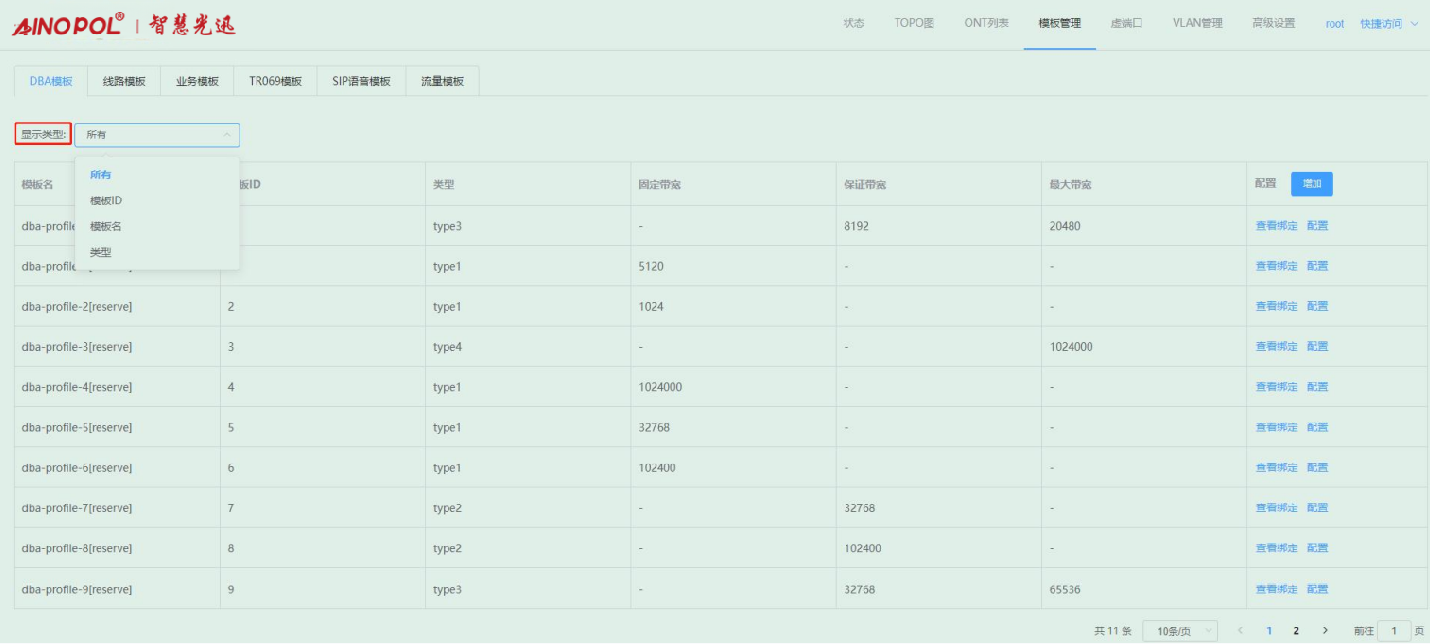Open the 流量模板 tab
The height and width of the screenshot is (644, 1430).
pyautogui.click(x=442, y=82)
